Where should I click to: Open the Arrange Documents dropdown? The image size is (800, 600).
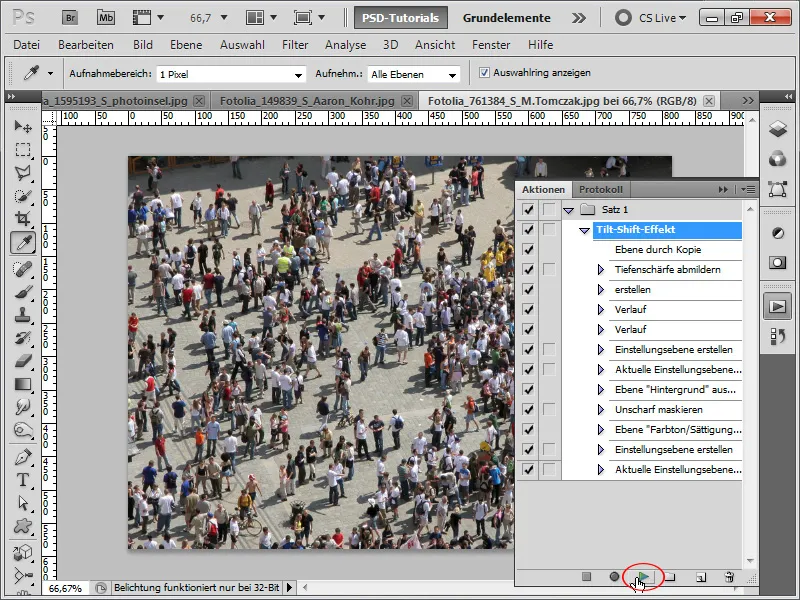coord(261,18)
